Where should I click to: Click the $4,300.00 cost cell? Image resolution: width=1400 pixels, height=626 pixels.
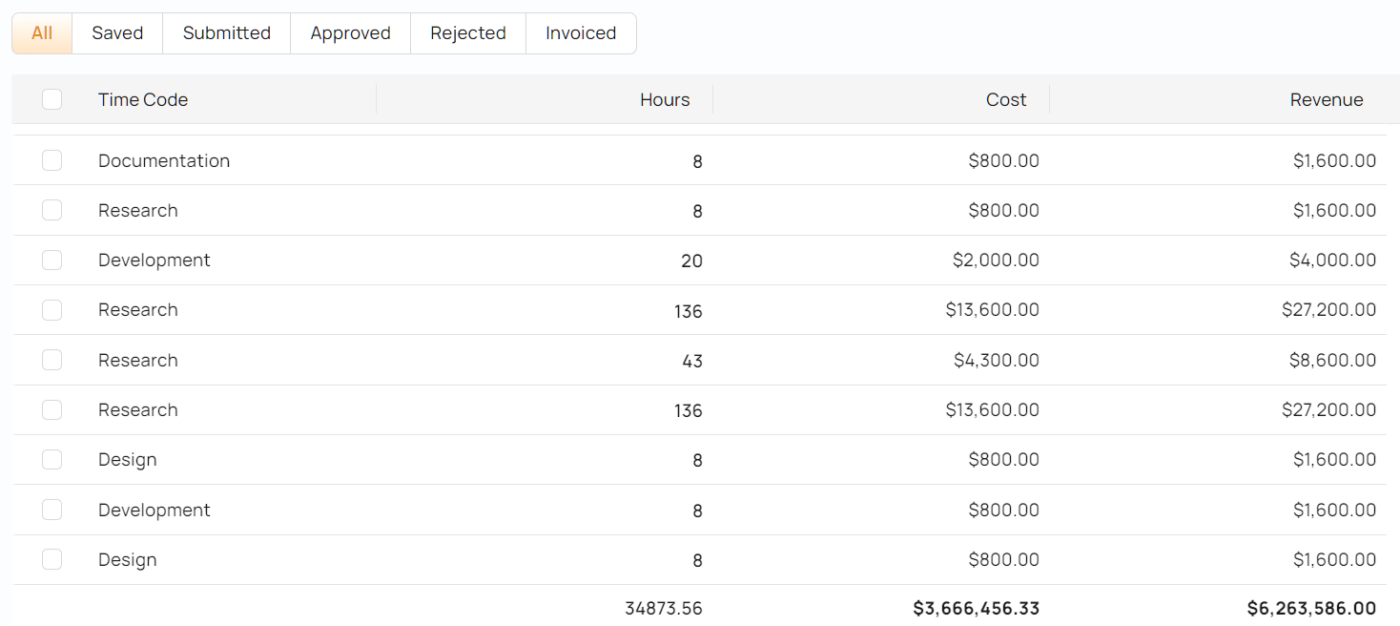point(996,360)
